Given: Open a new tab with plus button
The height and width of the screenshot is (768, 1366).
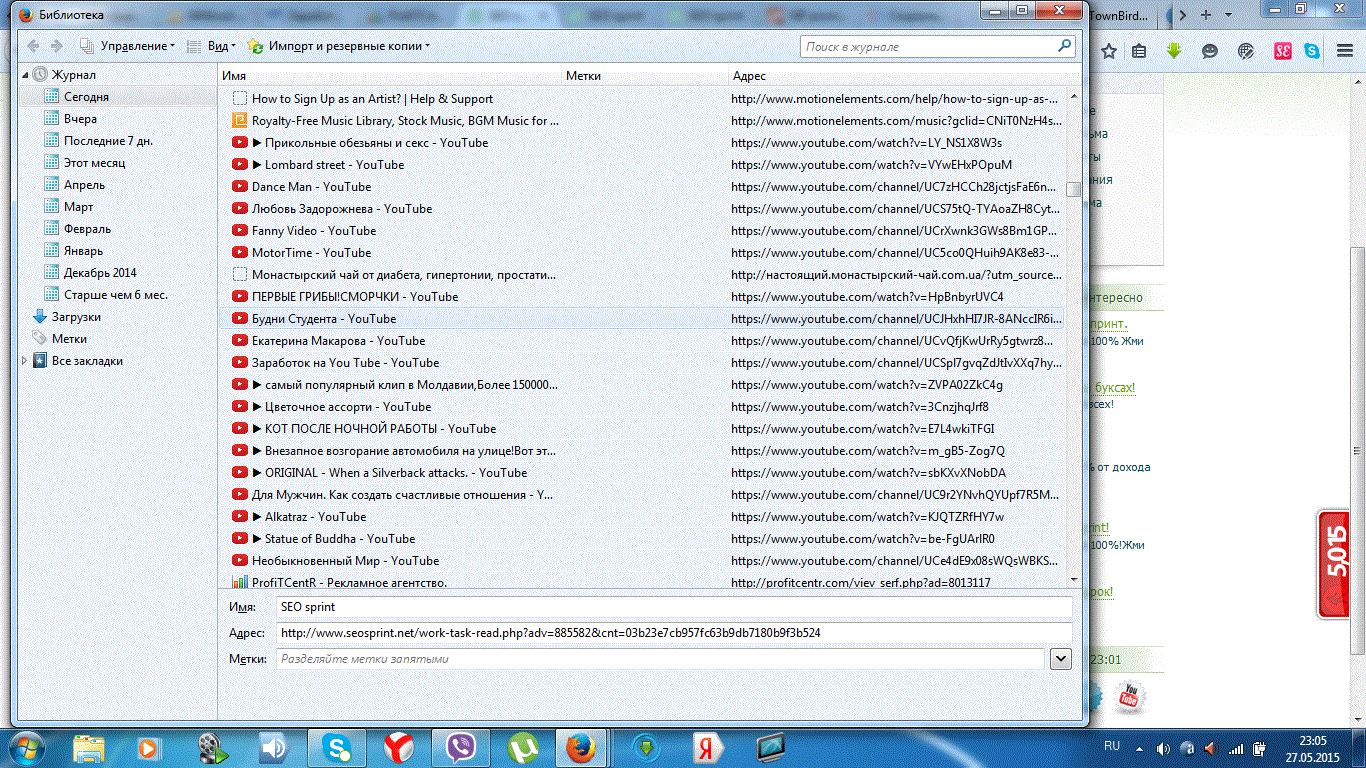Looking at the screenshot, I should pyautogui.click(x=1206, y=15).
